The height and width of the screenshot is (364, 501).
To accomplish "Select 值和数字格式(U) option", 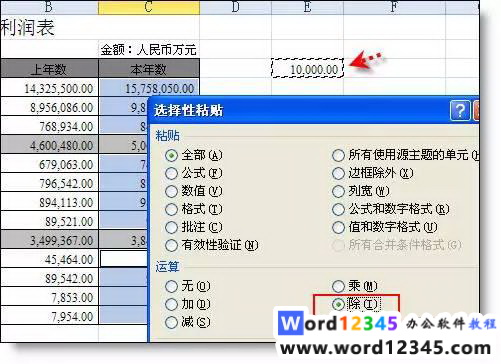I will click(x=385, y=227).
